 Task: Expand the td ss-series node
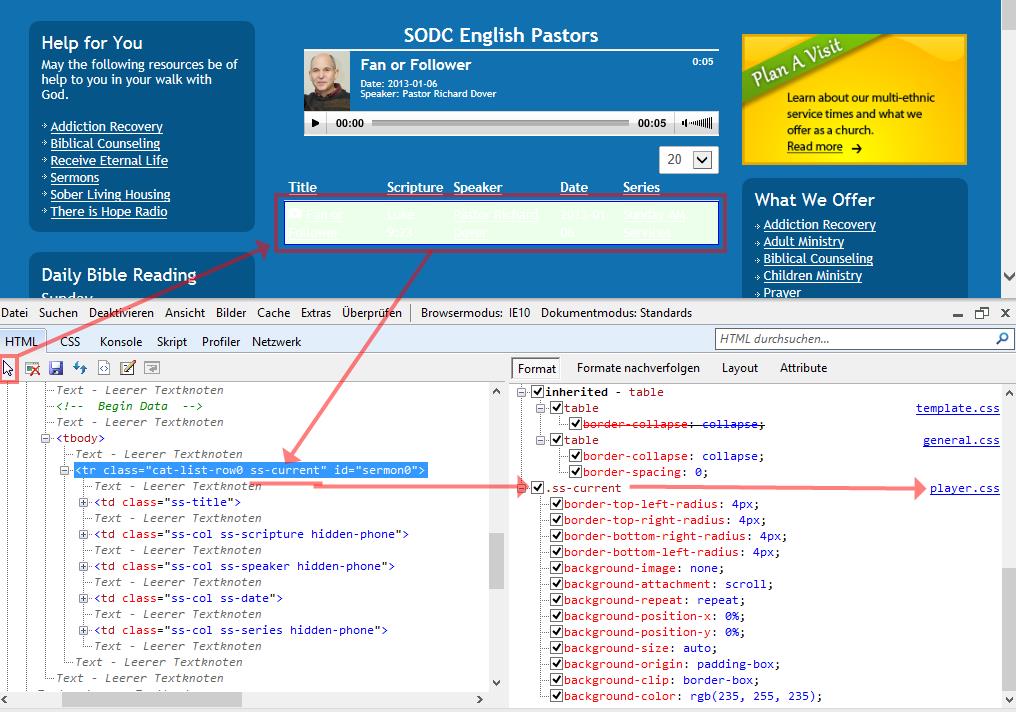pyautogui.click(x=84, y=630)
